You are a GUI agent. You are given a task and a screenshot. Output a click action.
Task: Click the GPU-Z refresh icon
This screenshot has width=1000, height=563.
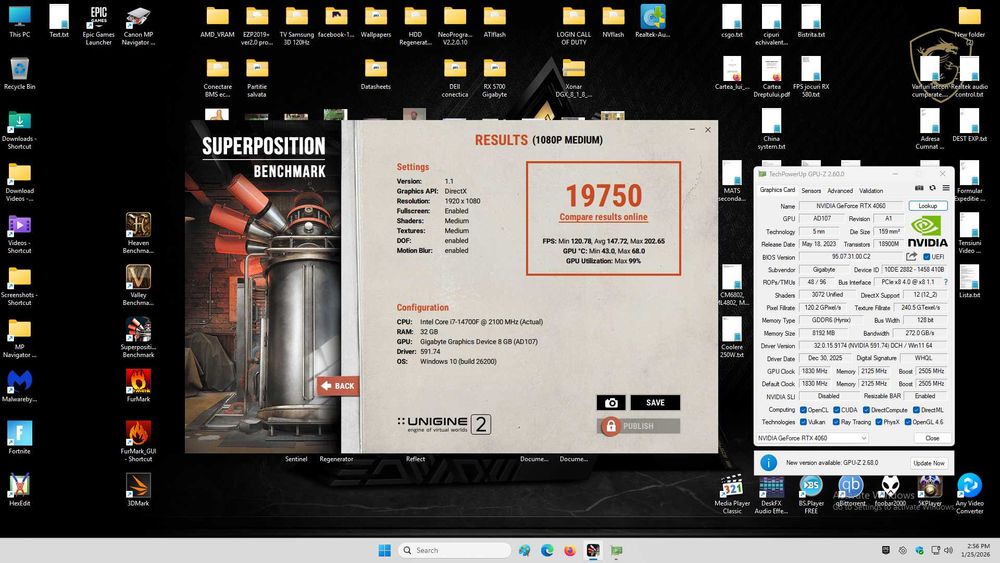(x=932, y=188)
